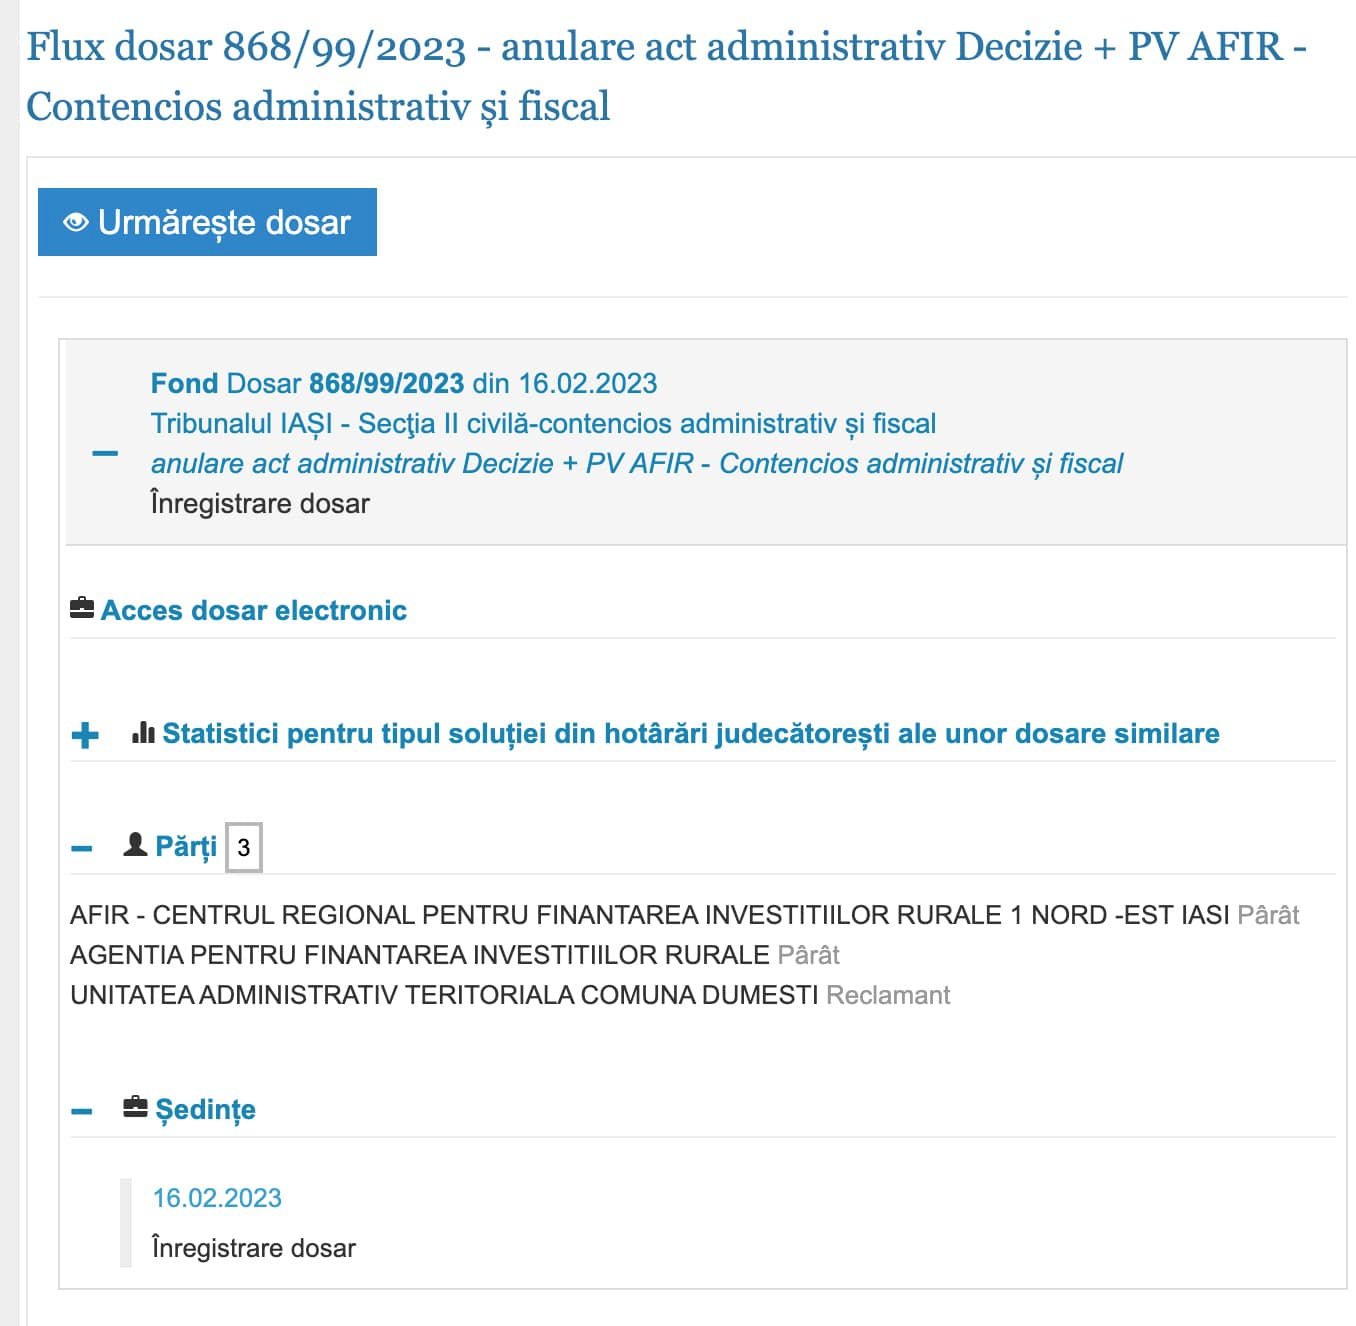Collapse the Ședințe section using minus icon

82,1111
